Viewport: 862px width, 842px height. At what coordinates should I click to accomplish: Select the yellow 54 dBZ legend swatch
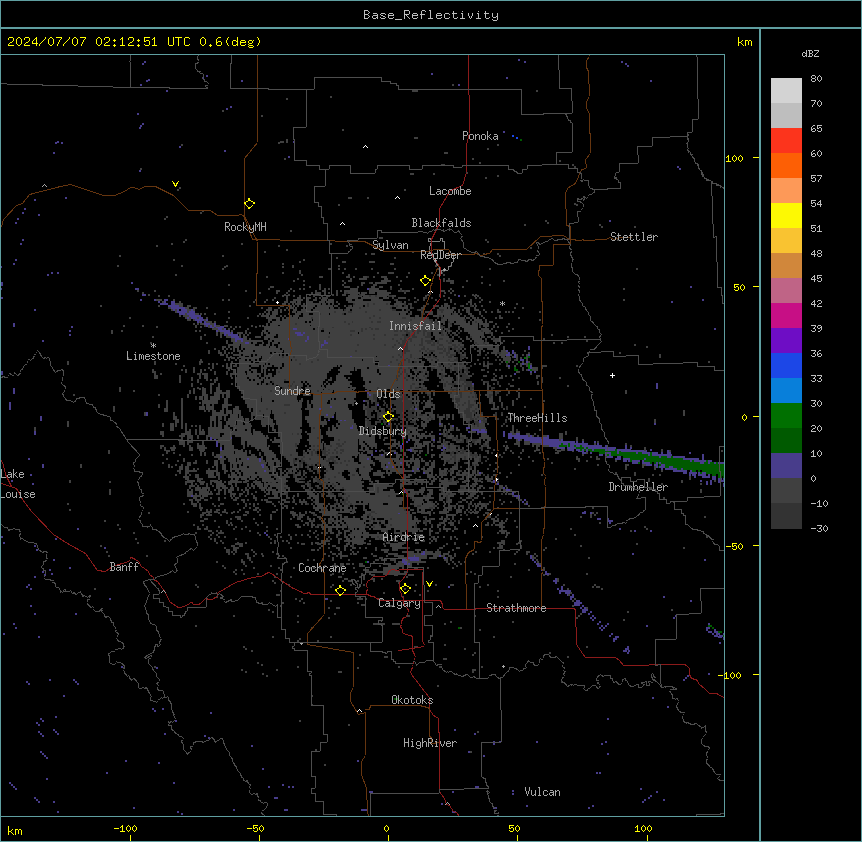[x=786, y=215]
